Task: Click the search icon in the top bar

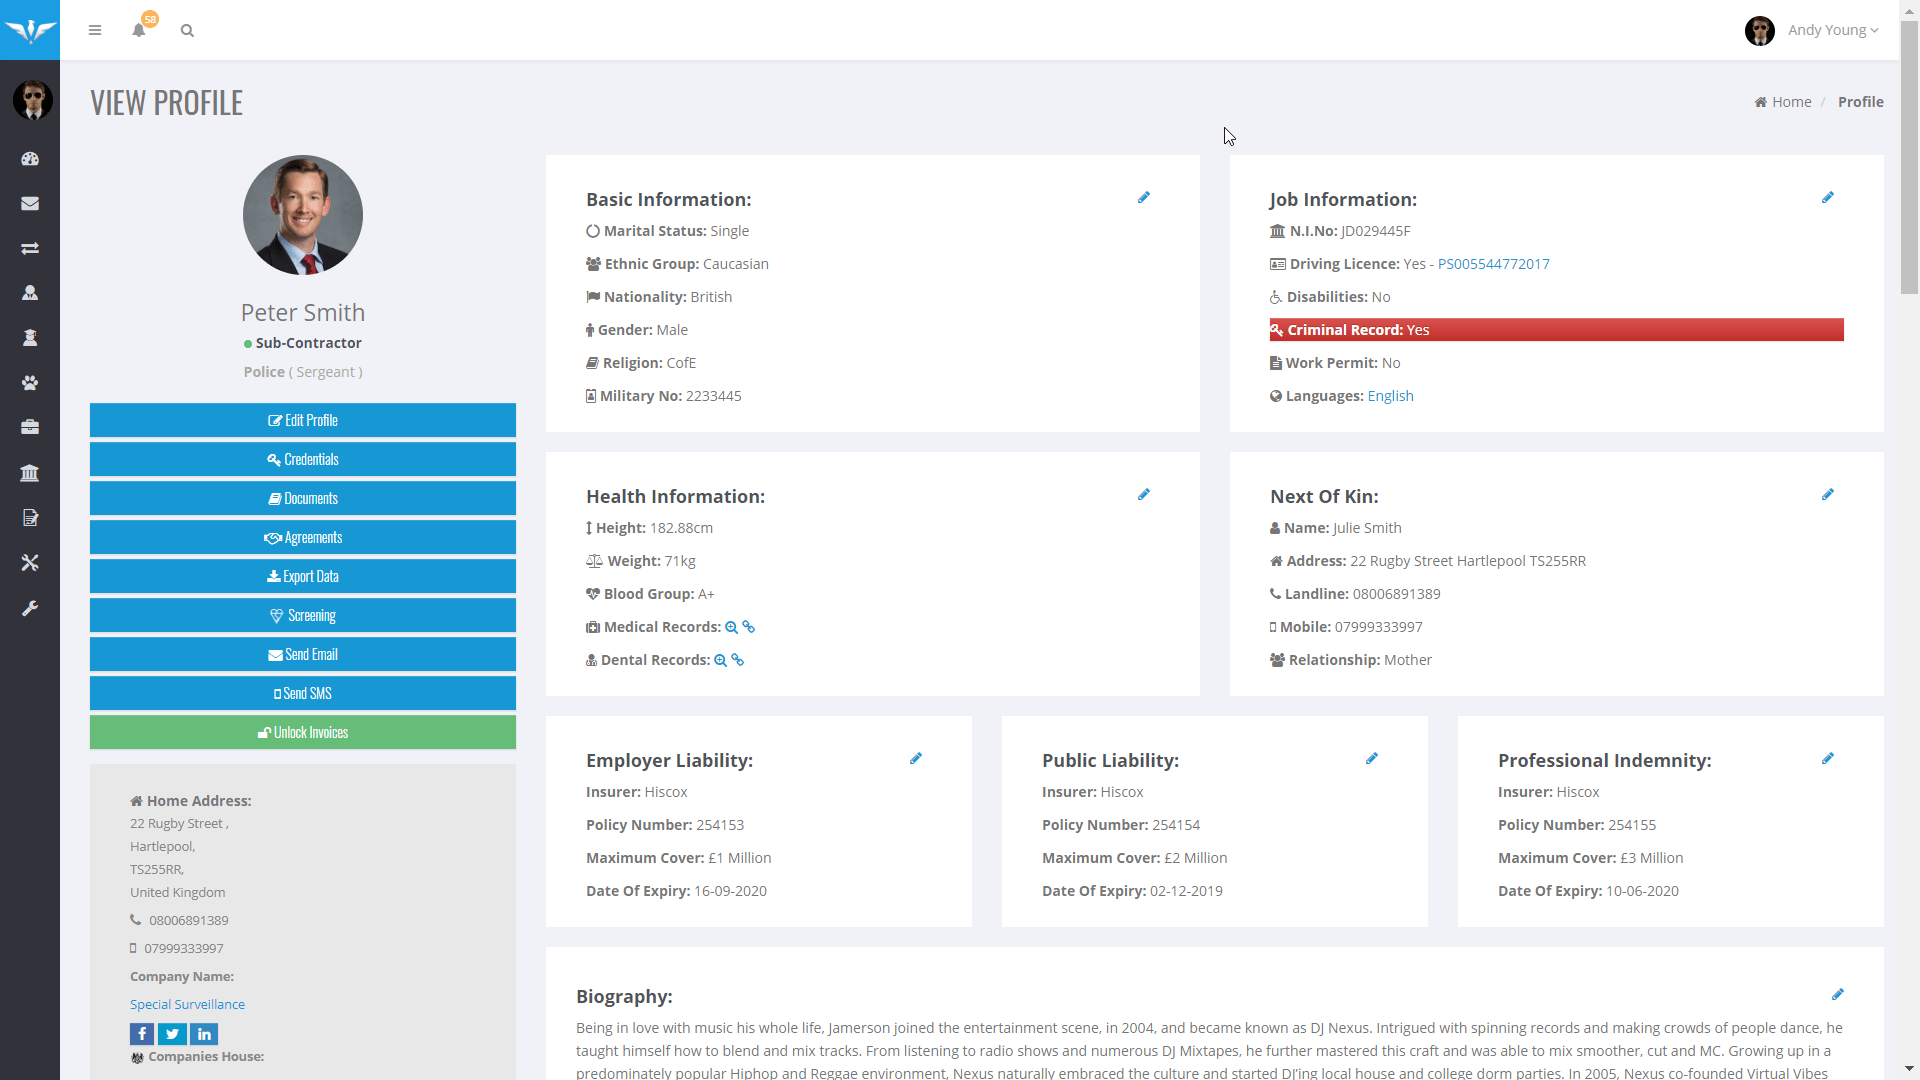Action: click(x=187, y=31)
